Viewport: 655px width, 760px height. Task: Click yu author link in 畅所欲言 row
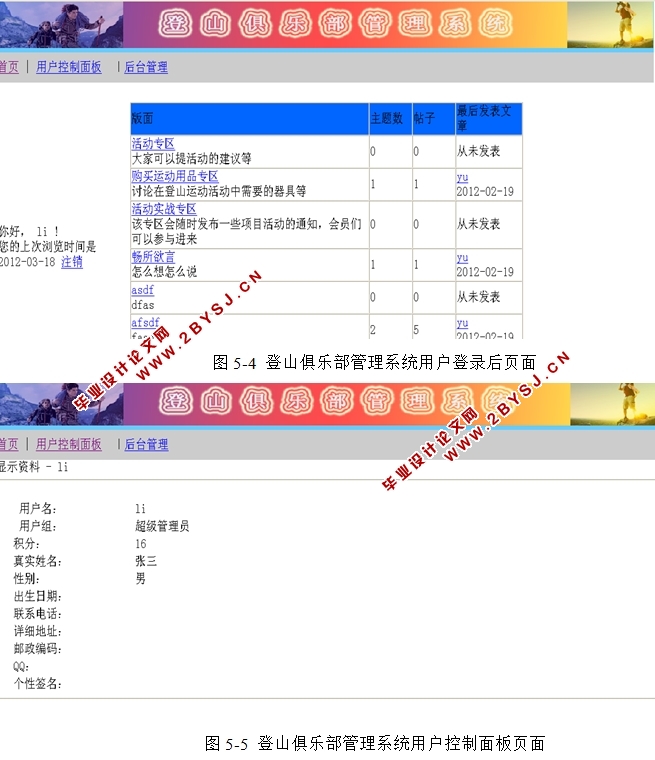462,258
